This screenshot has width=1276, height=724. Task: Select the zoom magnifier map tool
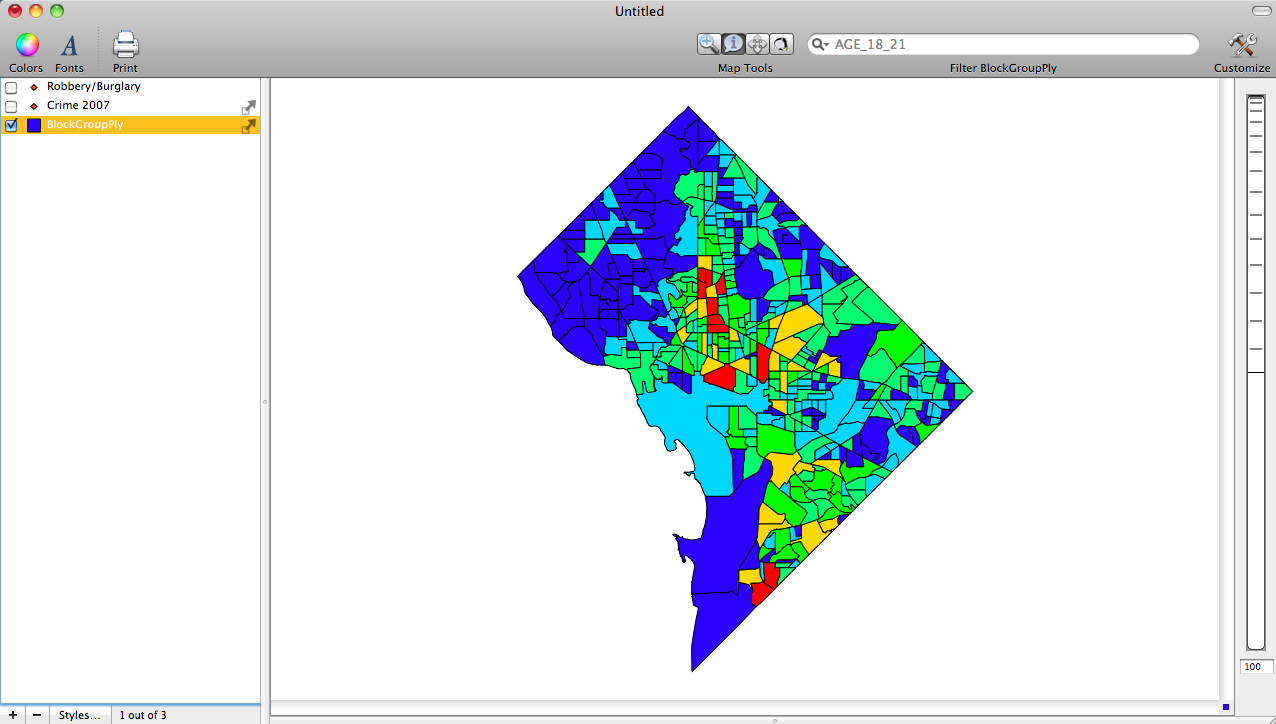pos(709,43)
